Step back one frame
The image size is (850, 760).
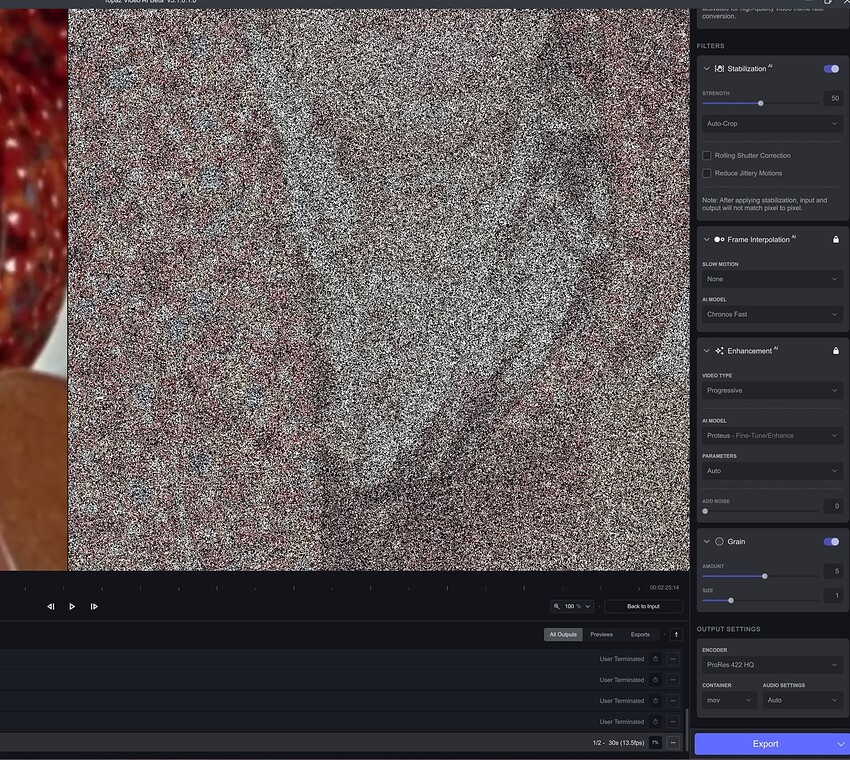tap(51, 607)
